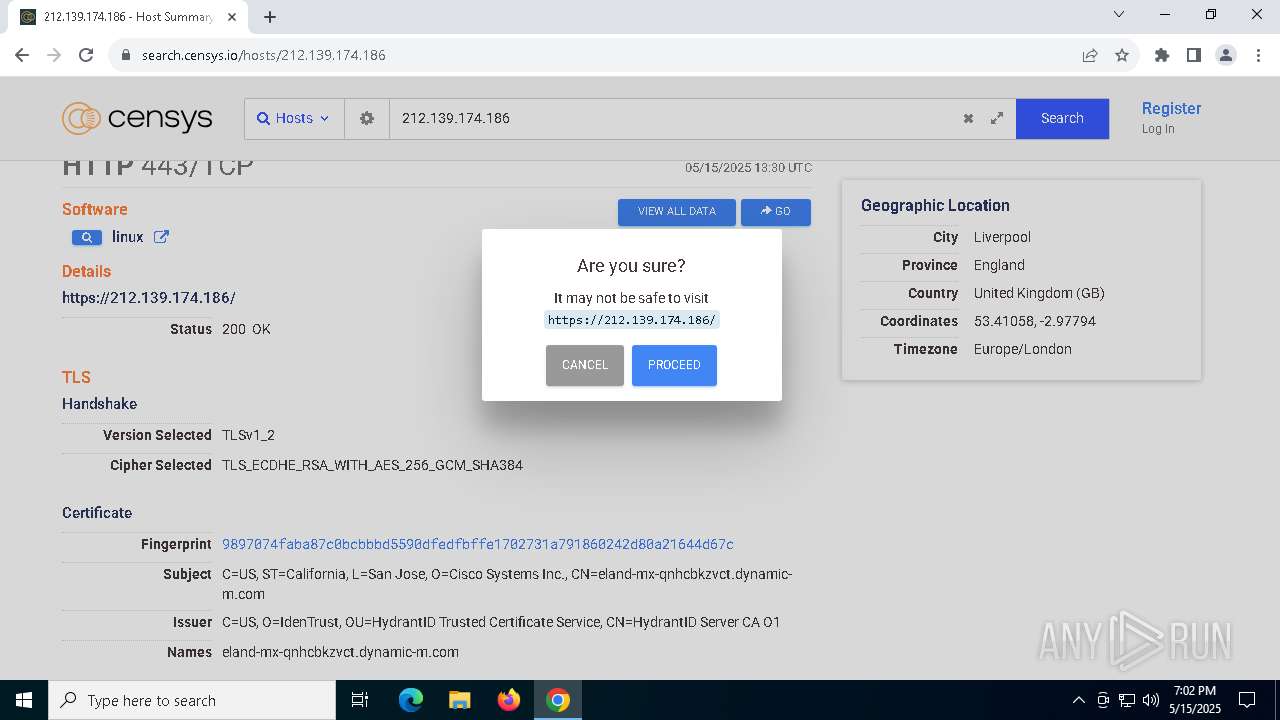The height and width of the screenshot is (720, 1280).
Task: Click the Europe/London timezone value
Action: click(x=1023, y=349)
